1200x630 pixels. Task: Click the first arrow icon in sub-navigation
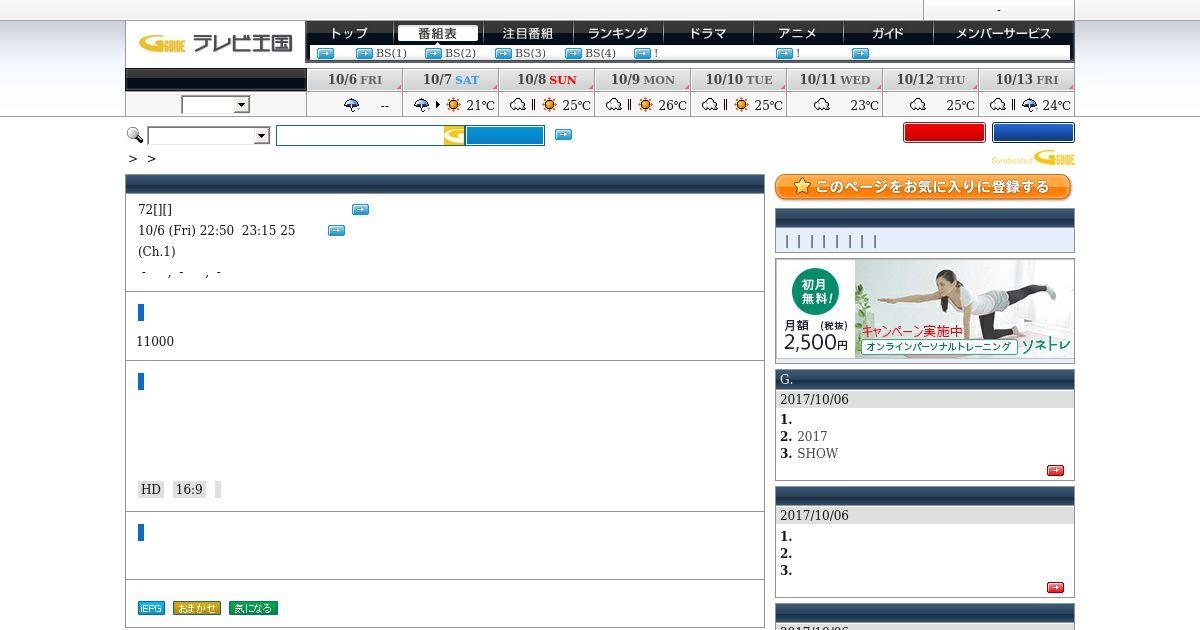325,54
